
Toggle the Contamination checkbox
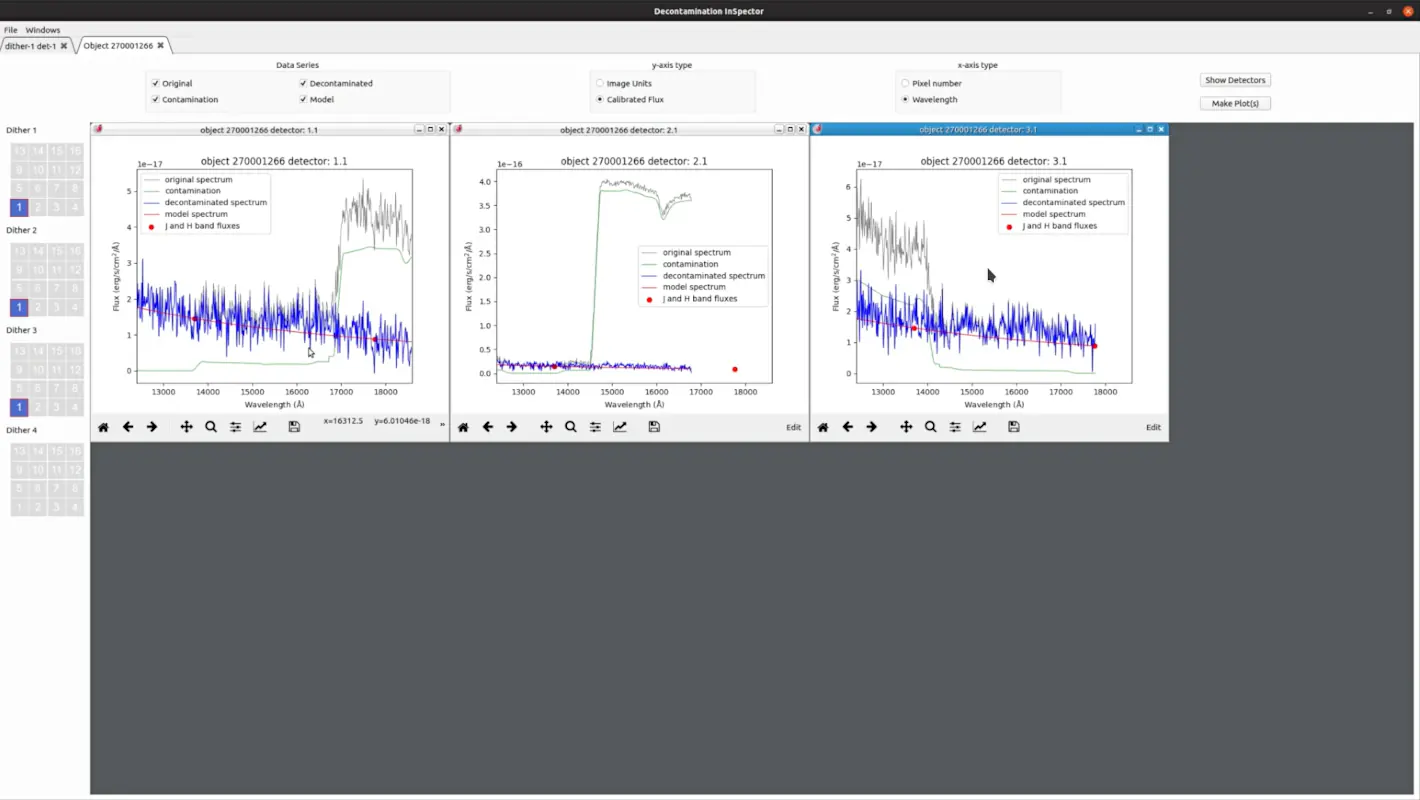[155, 100]
